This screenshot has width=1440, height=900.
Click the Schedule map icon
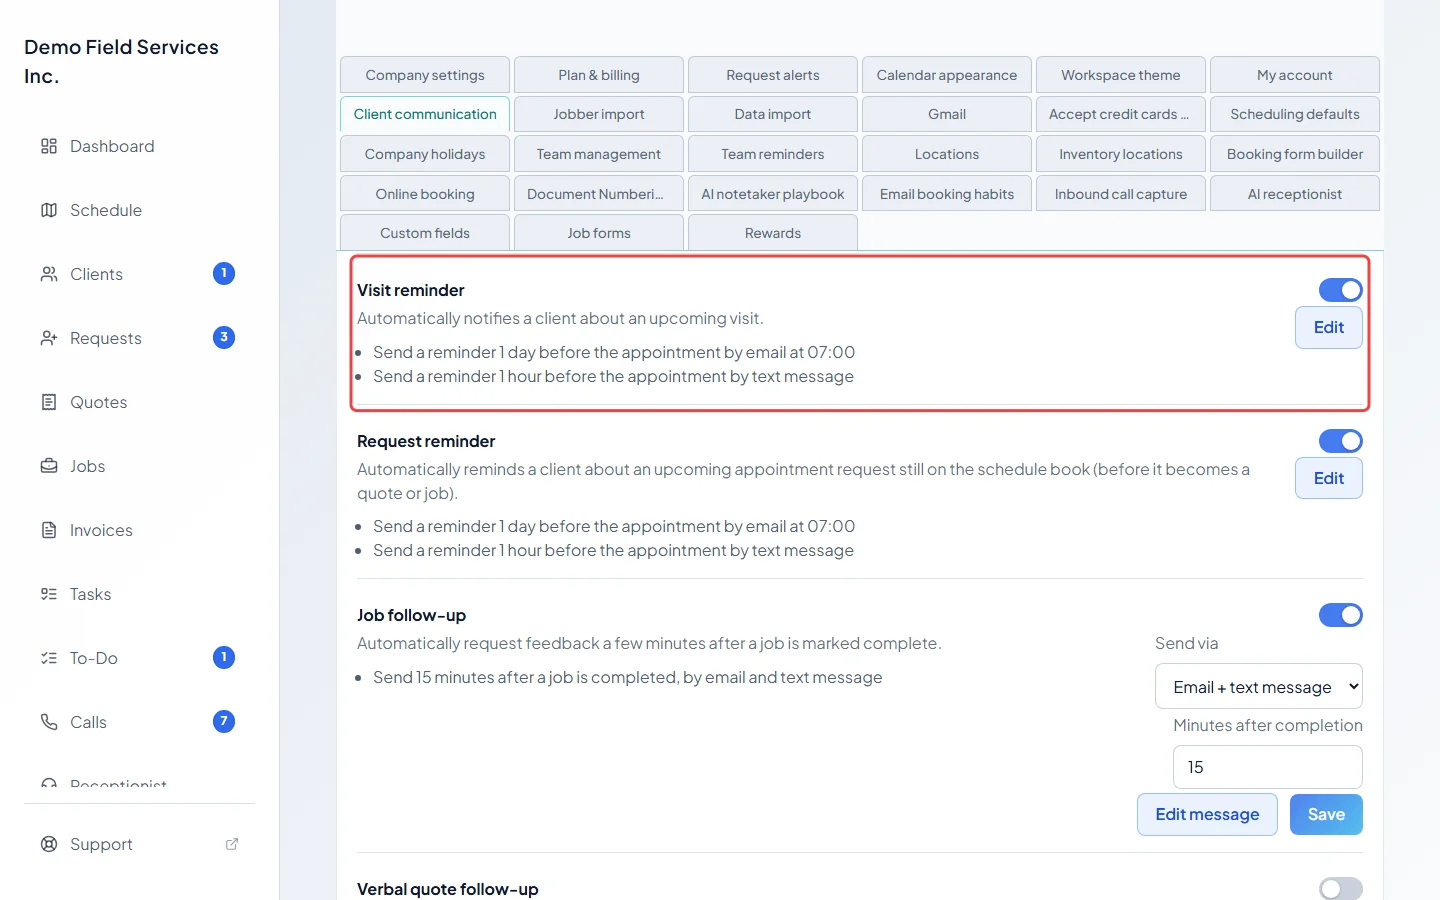pos(49,210)
